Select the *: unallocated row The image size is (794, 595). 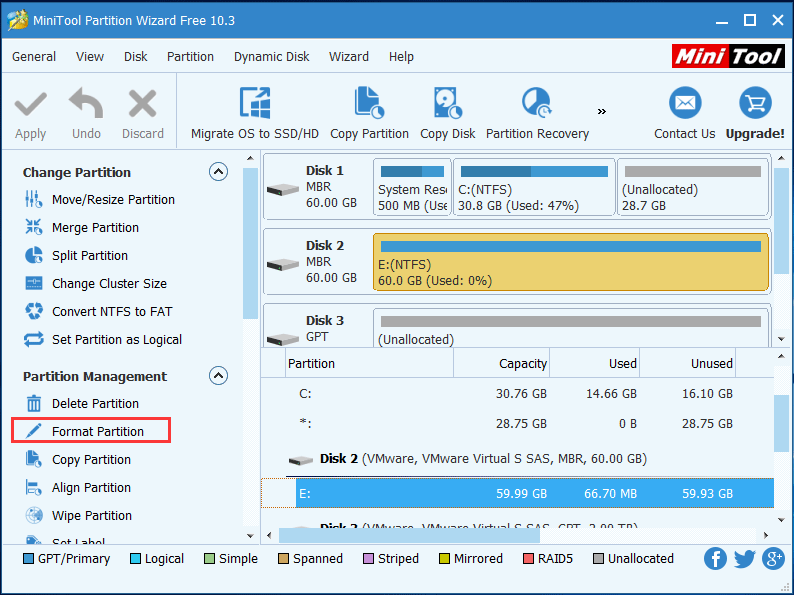(518, 423)
